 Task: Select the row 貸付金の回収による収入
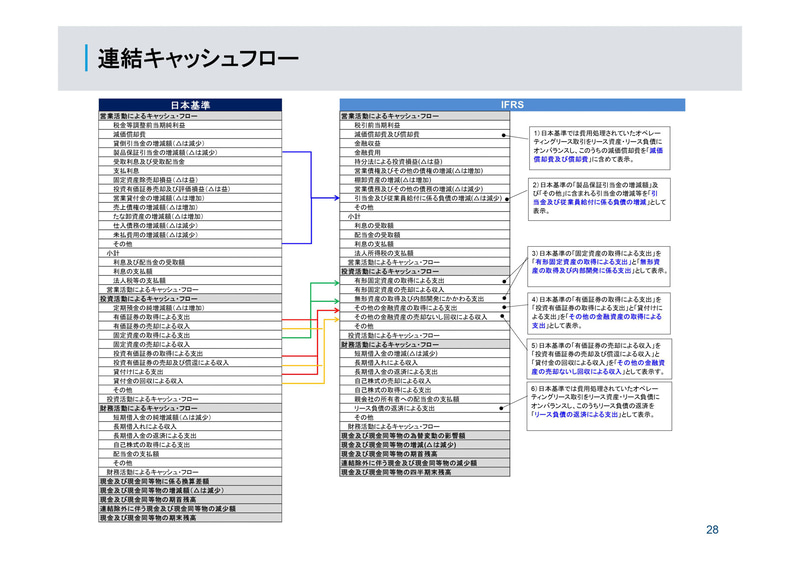(x=190, y=381)
